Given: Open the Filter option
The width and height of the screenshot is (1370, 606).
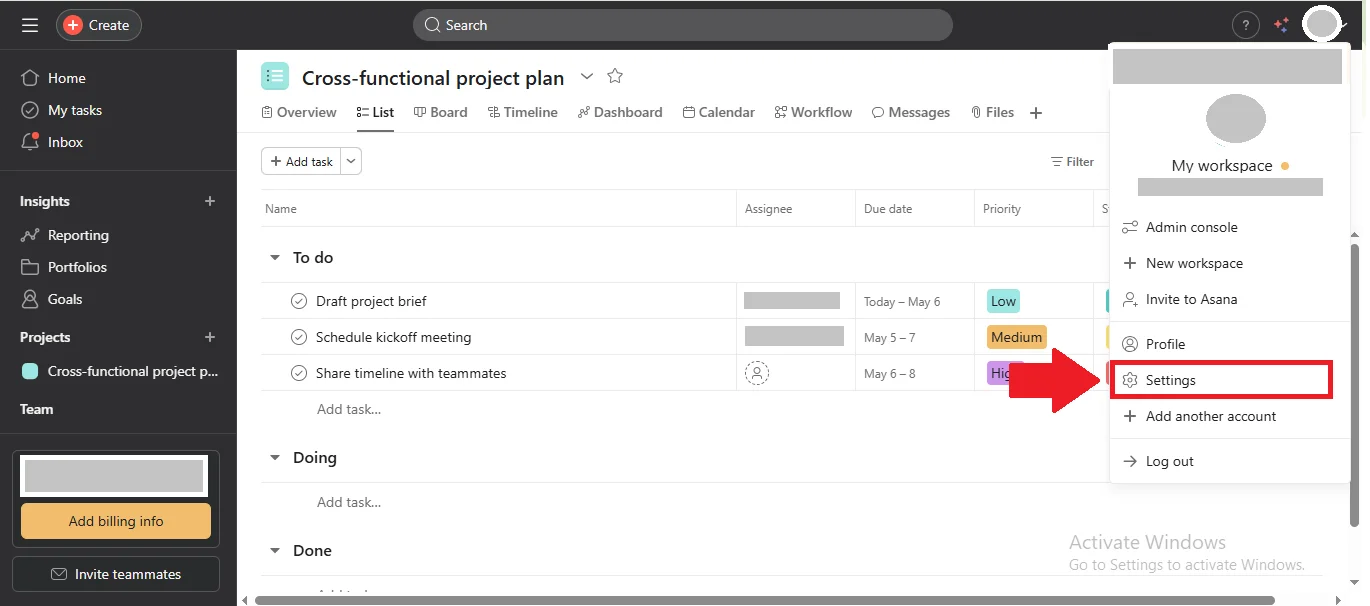Looking at the screenshot, I should (1072, 161).
